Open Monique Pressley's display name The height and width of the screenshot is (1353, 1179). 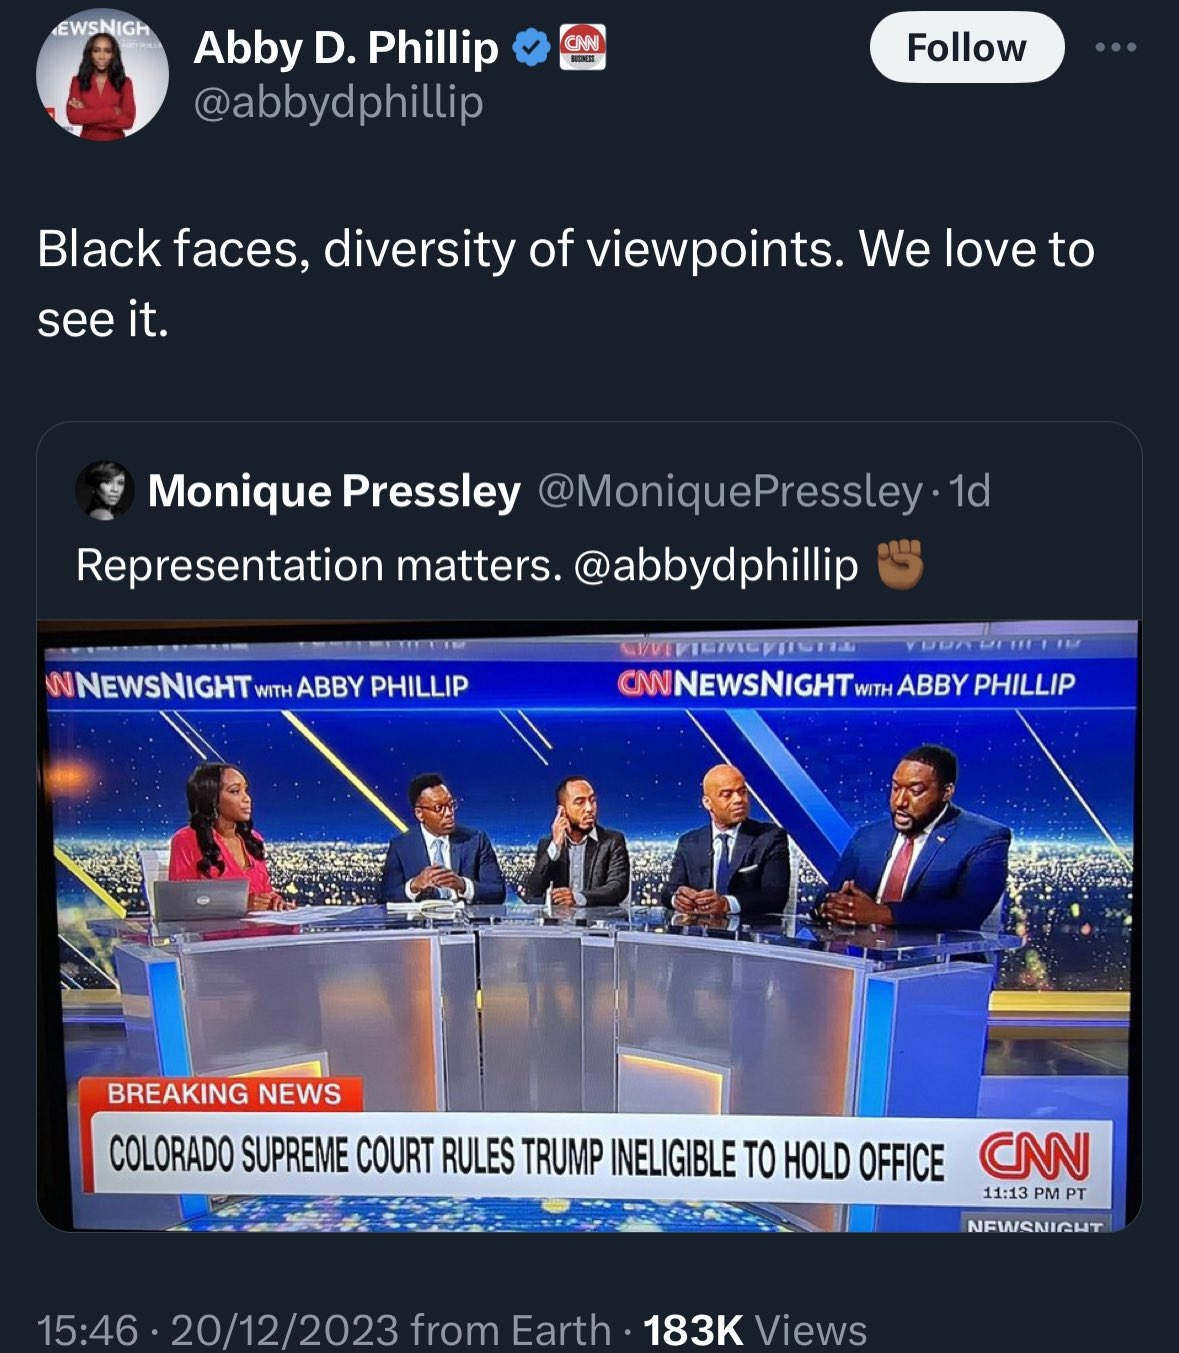coord(334,490)
